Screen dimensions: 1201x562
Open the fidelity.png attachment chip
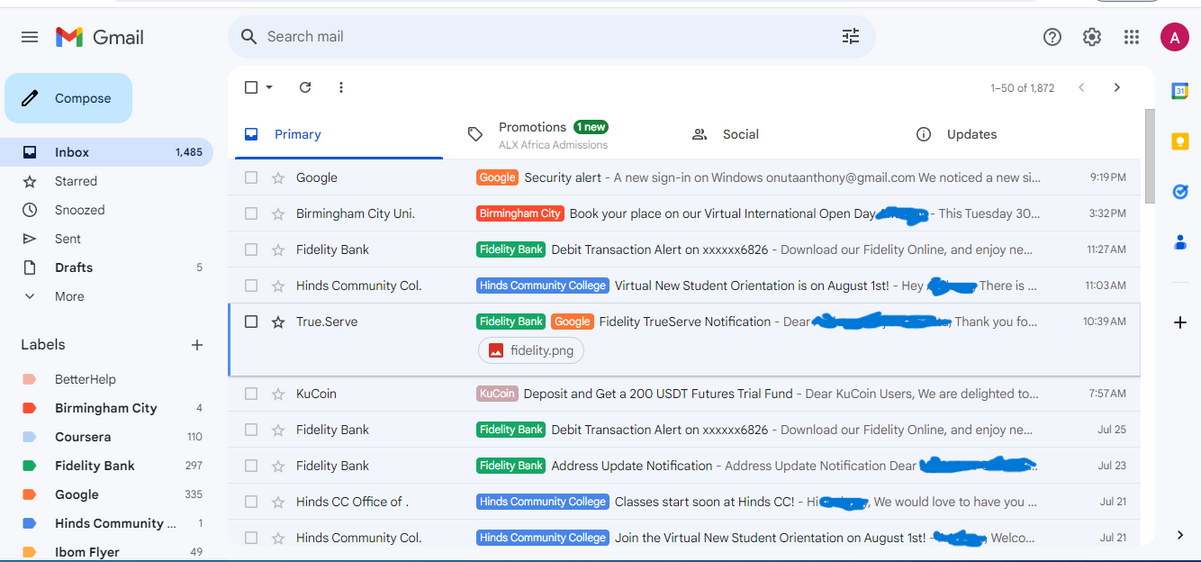[x=532, y=351]
